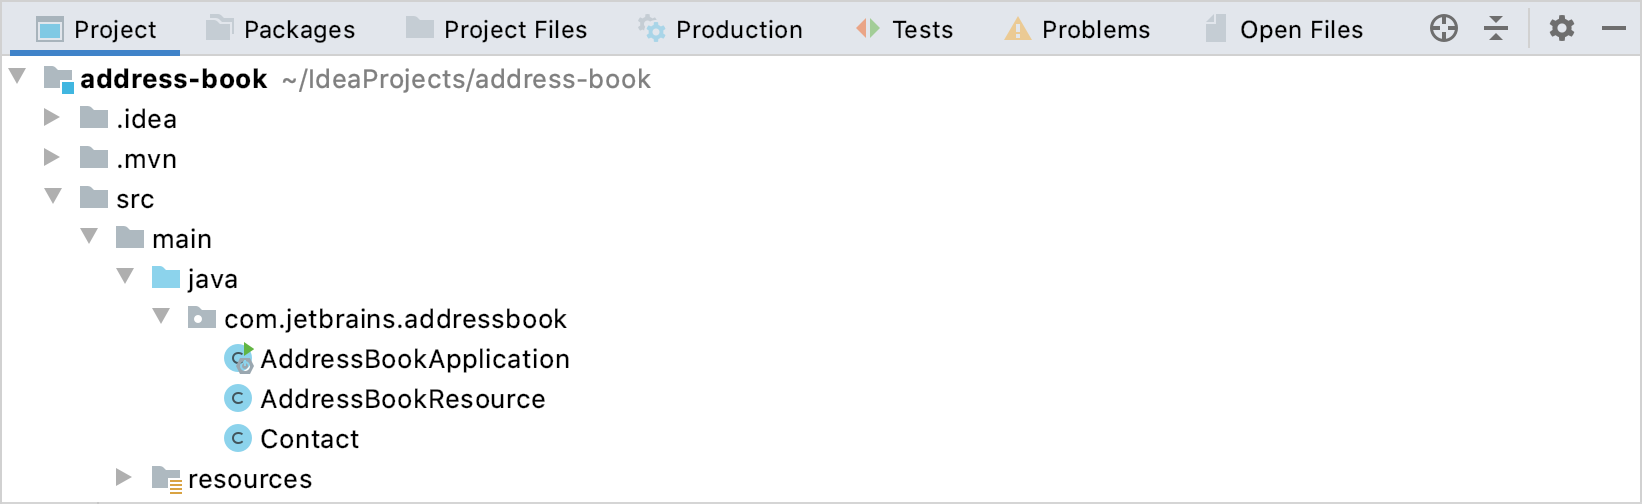The width and height of the screenshot is (1642, 504).
Task: Switch to the Tests tab
Action: [904, 30]
